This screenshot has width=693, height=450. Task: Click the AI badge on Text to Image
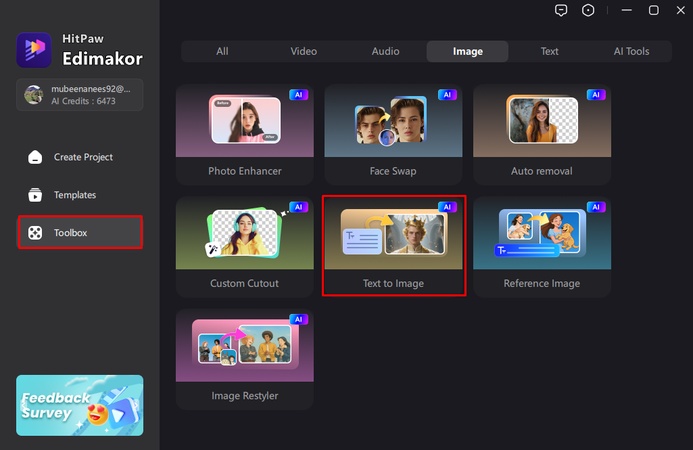pos(447,207)
